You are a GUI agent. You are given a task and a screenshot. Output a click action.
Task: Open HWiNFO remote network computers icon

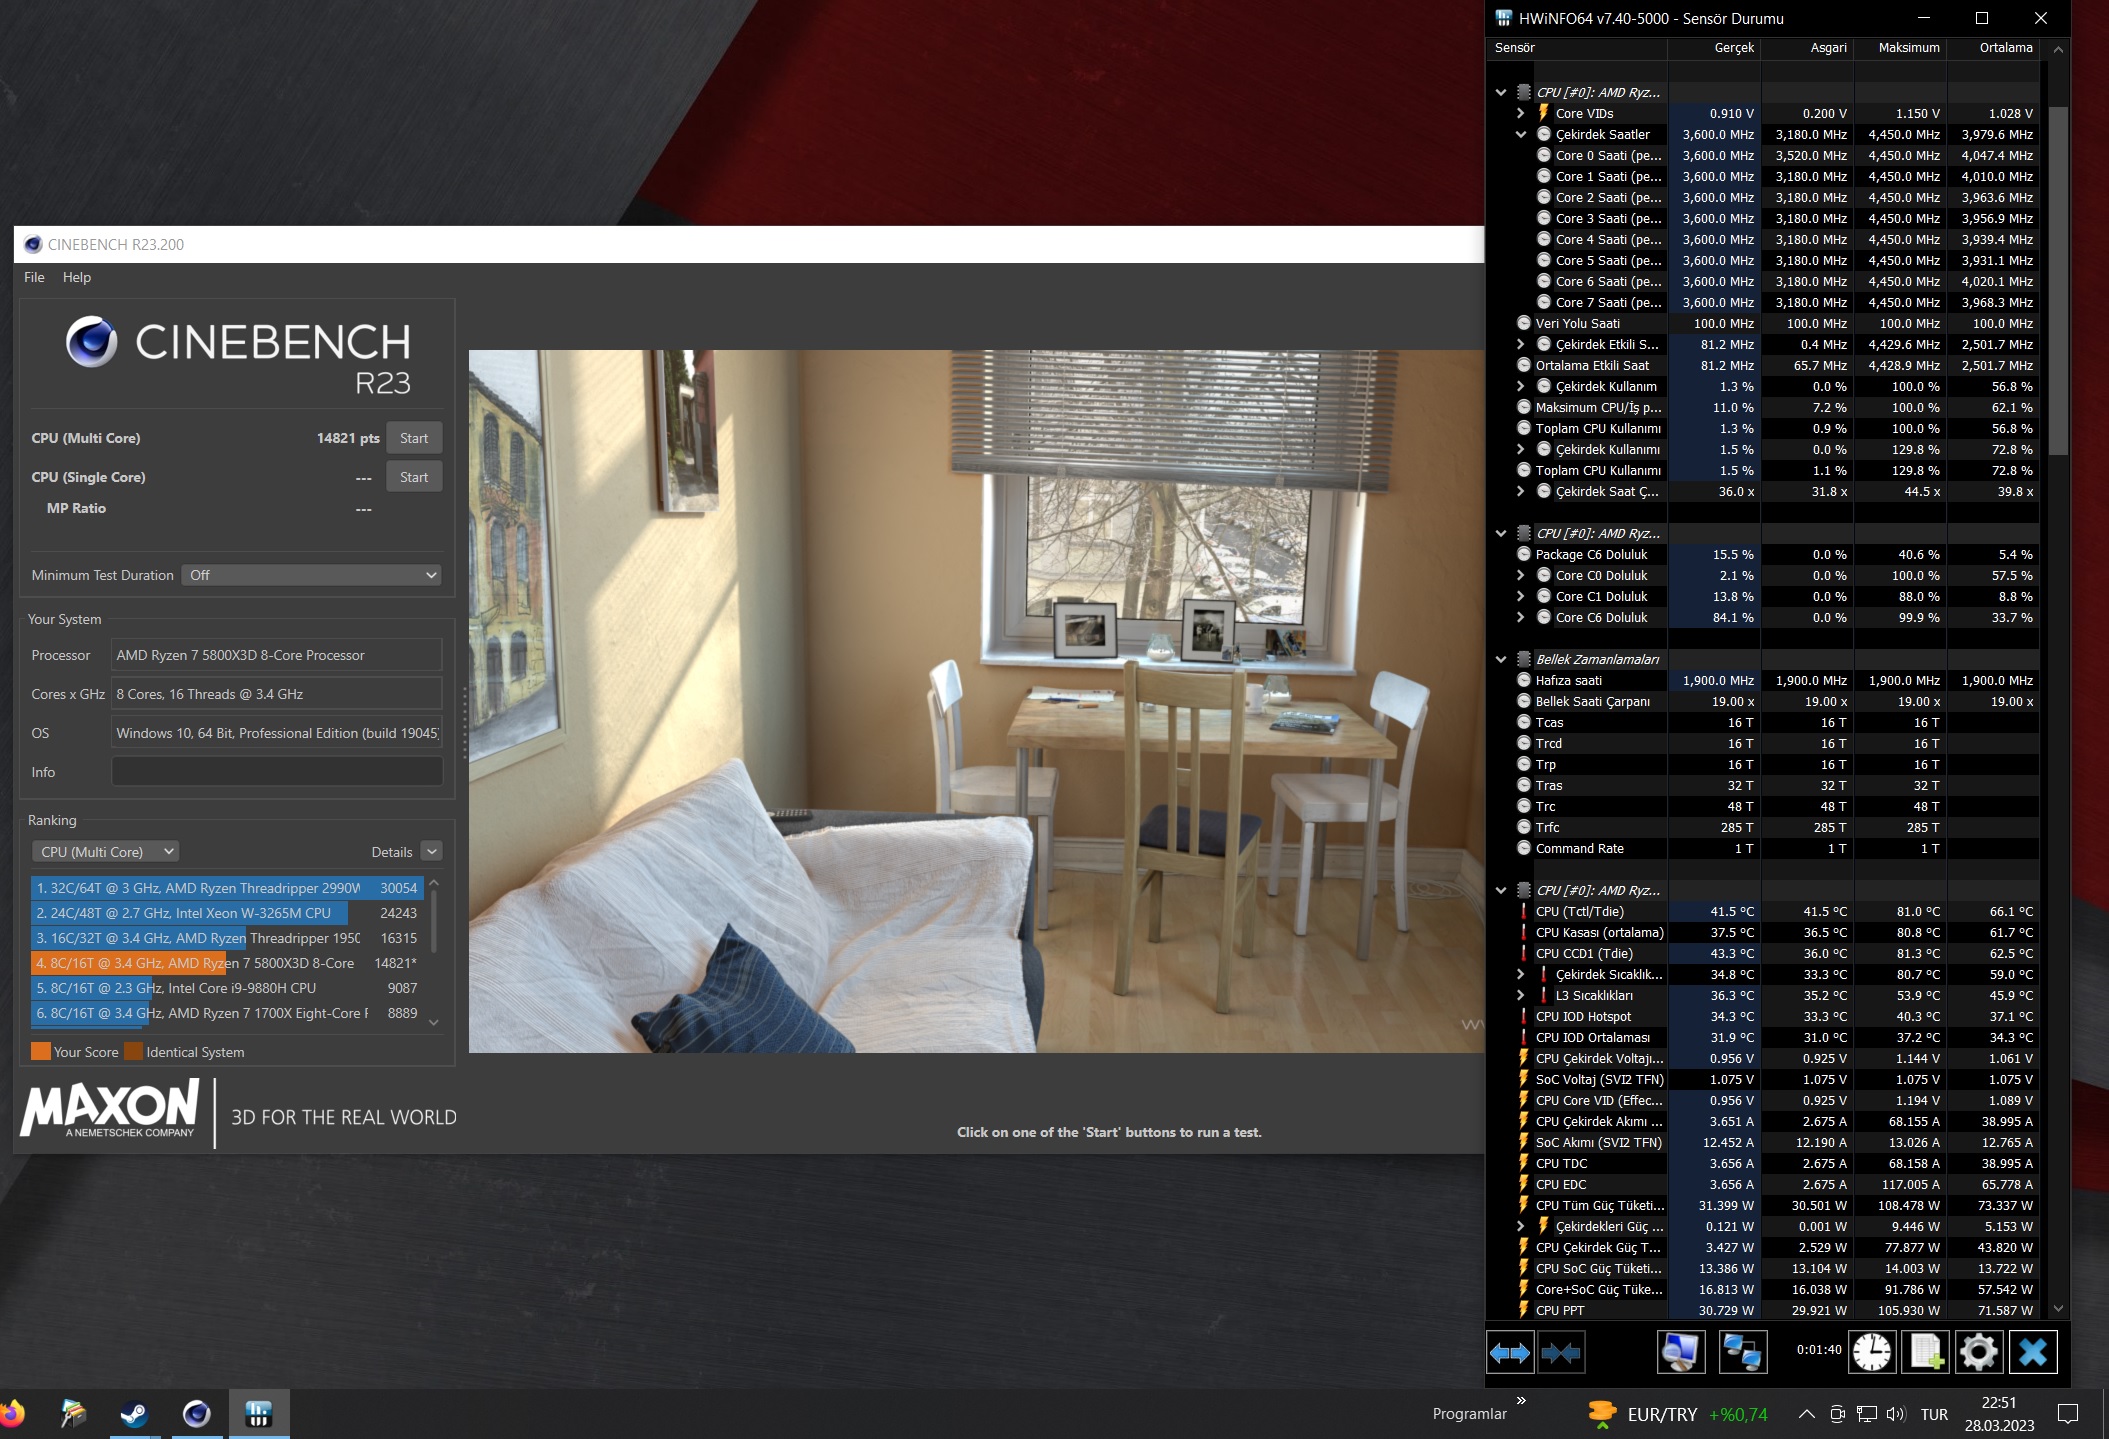(x=1742, y=1353)
